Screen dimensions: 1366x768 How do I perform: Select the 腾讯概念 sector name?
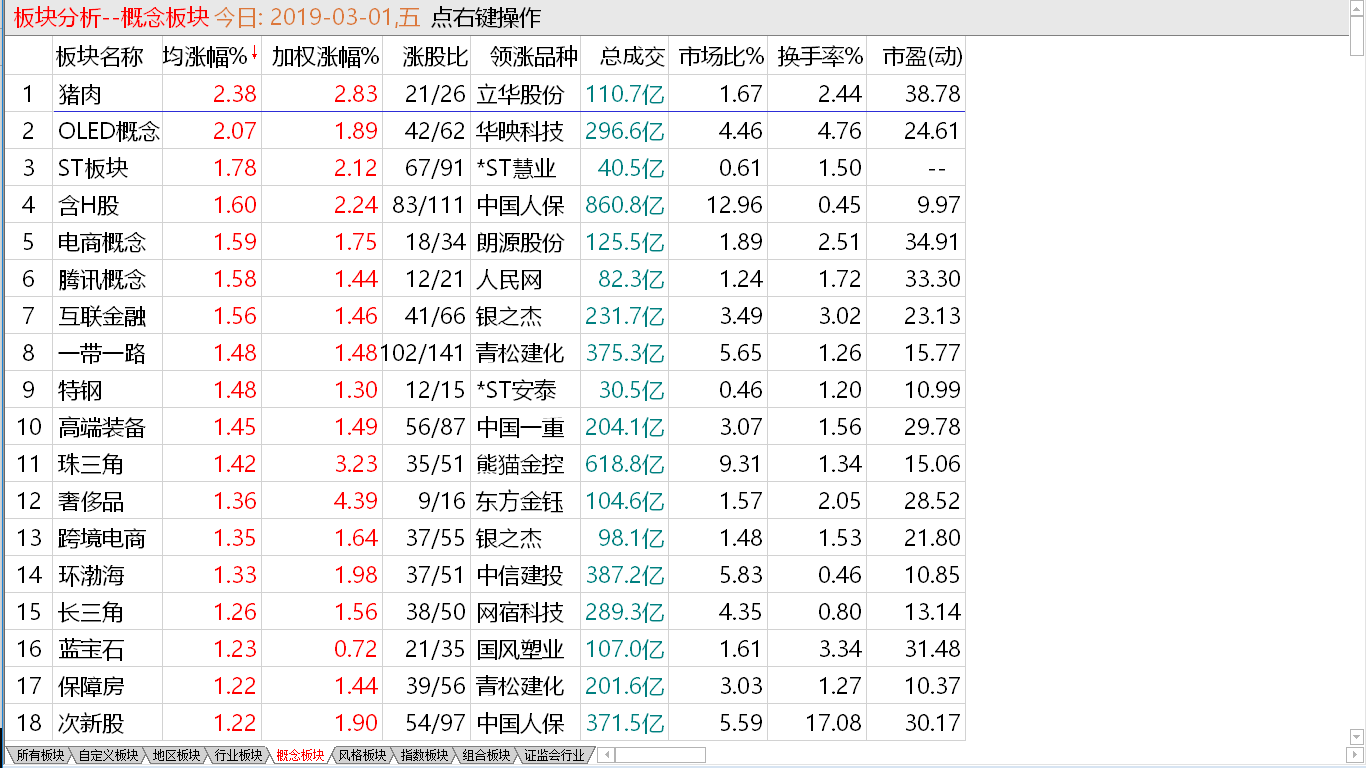point(102,279)
